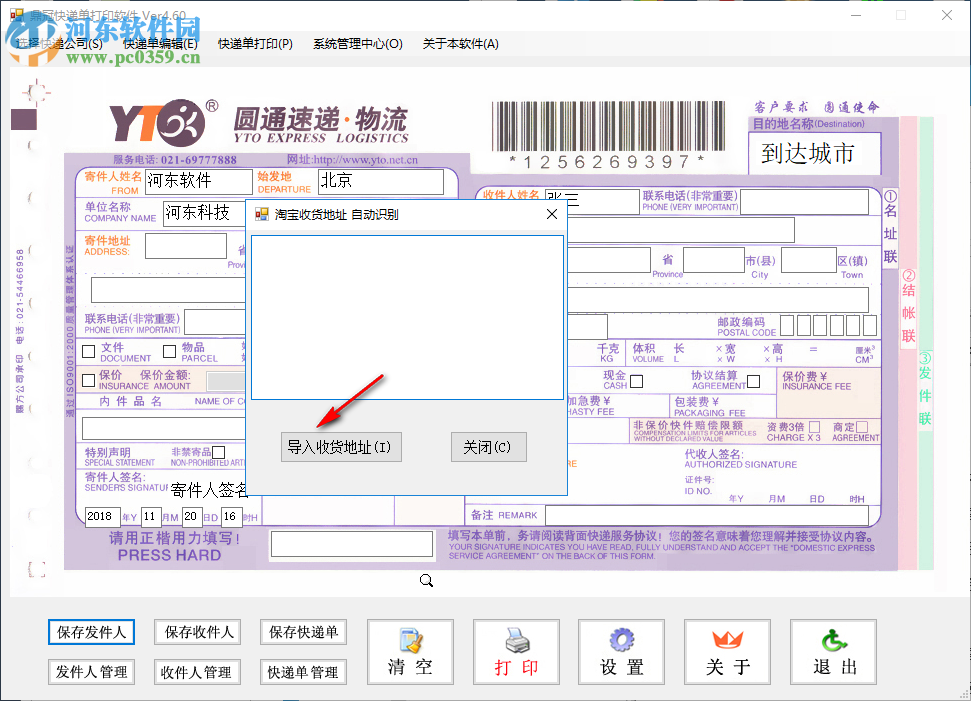Enable the 保价 INSURANCE option
The image size is (971, 701).
pyautogui.click(x=88, y=381)
